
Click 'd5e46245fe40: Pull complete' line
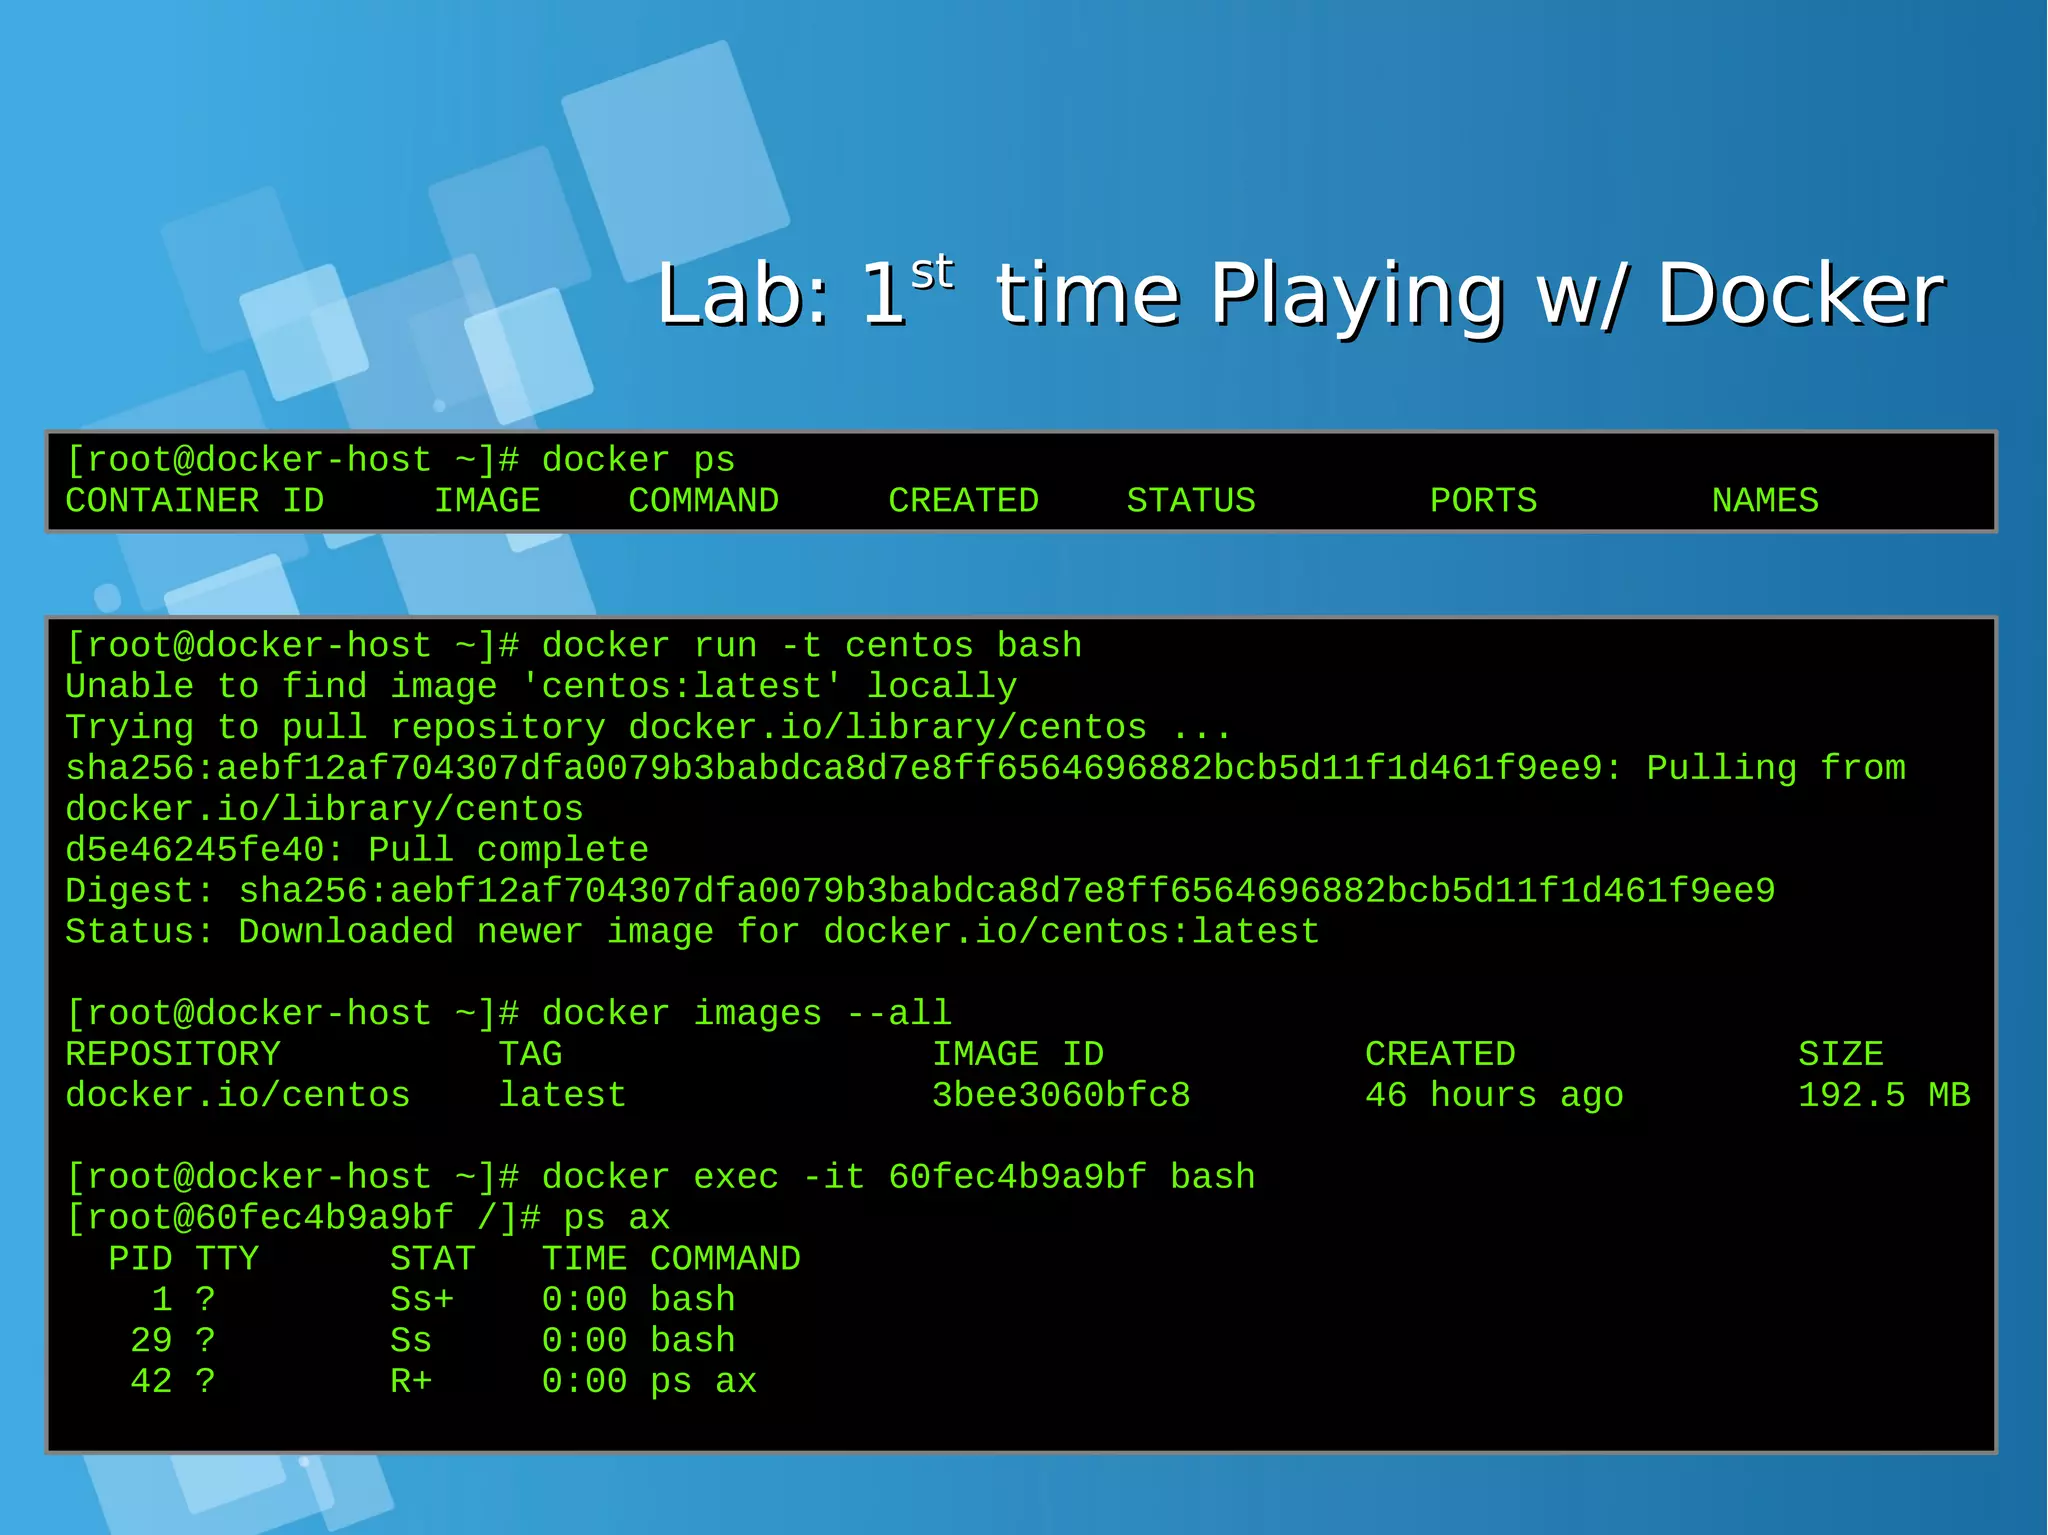(357, 850)
